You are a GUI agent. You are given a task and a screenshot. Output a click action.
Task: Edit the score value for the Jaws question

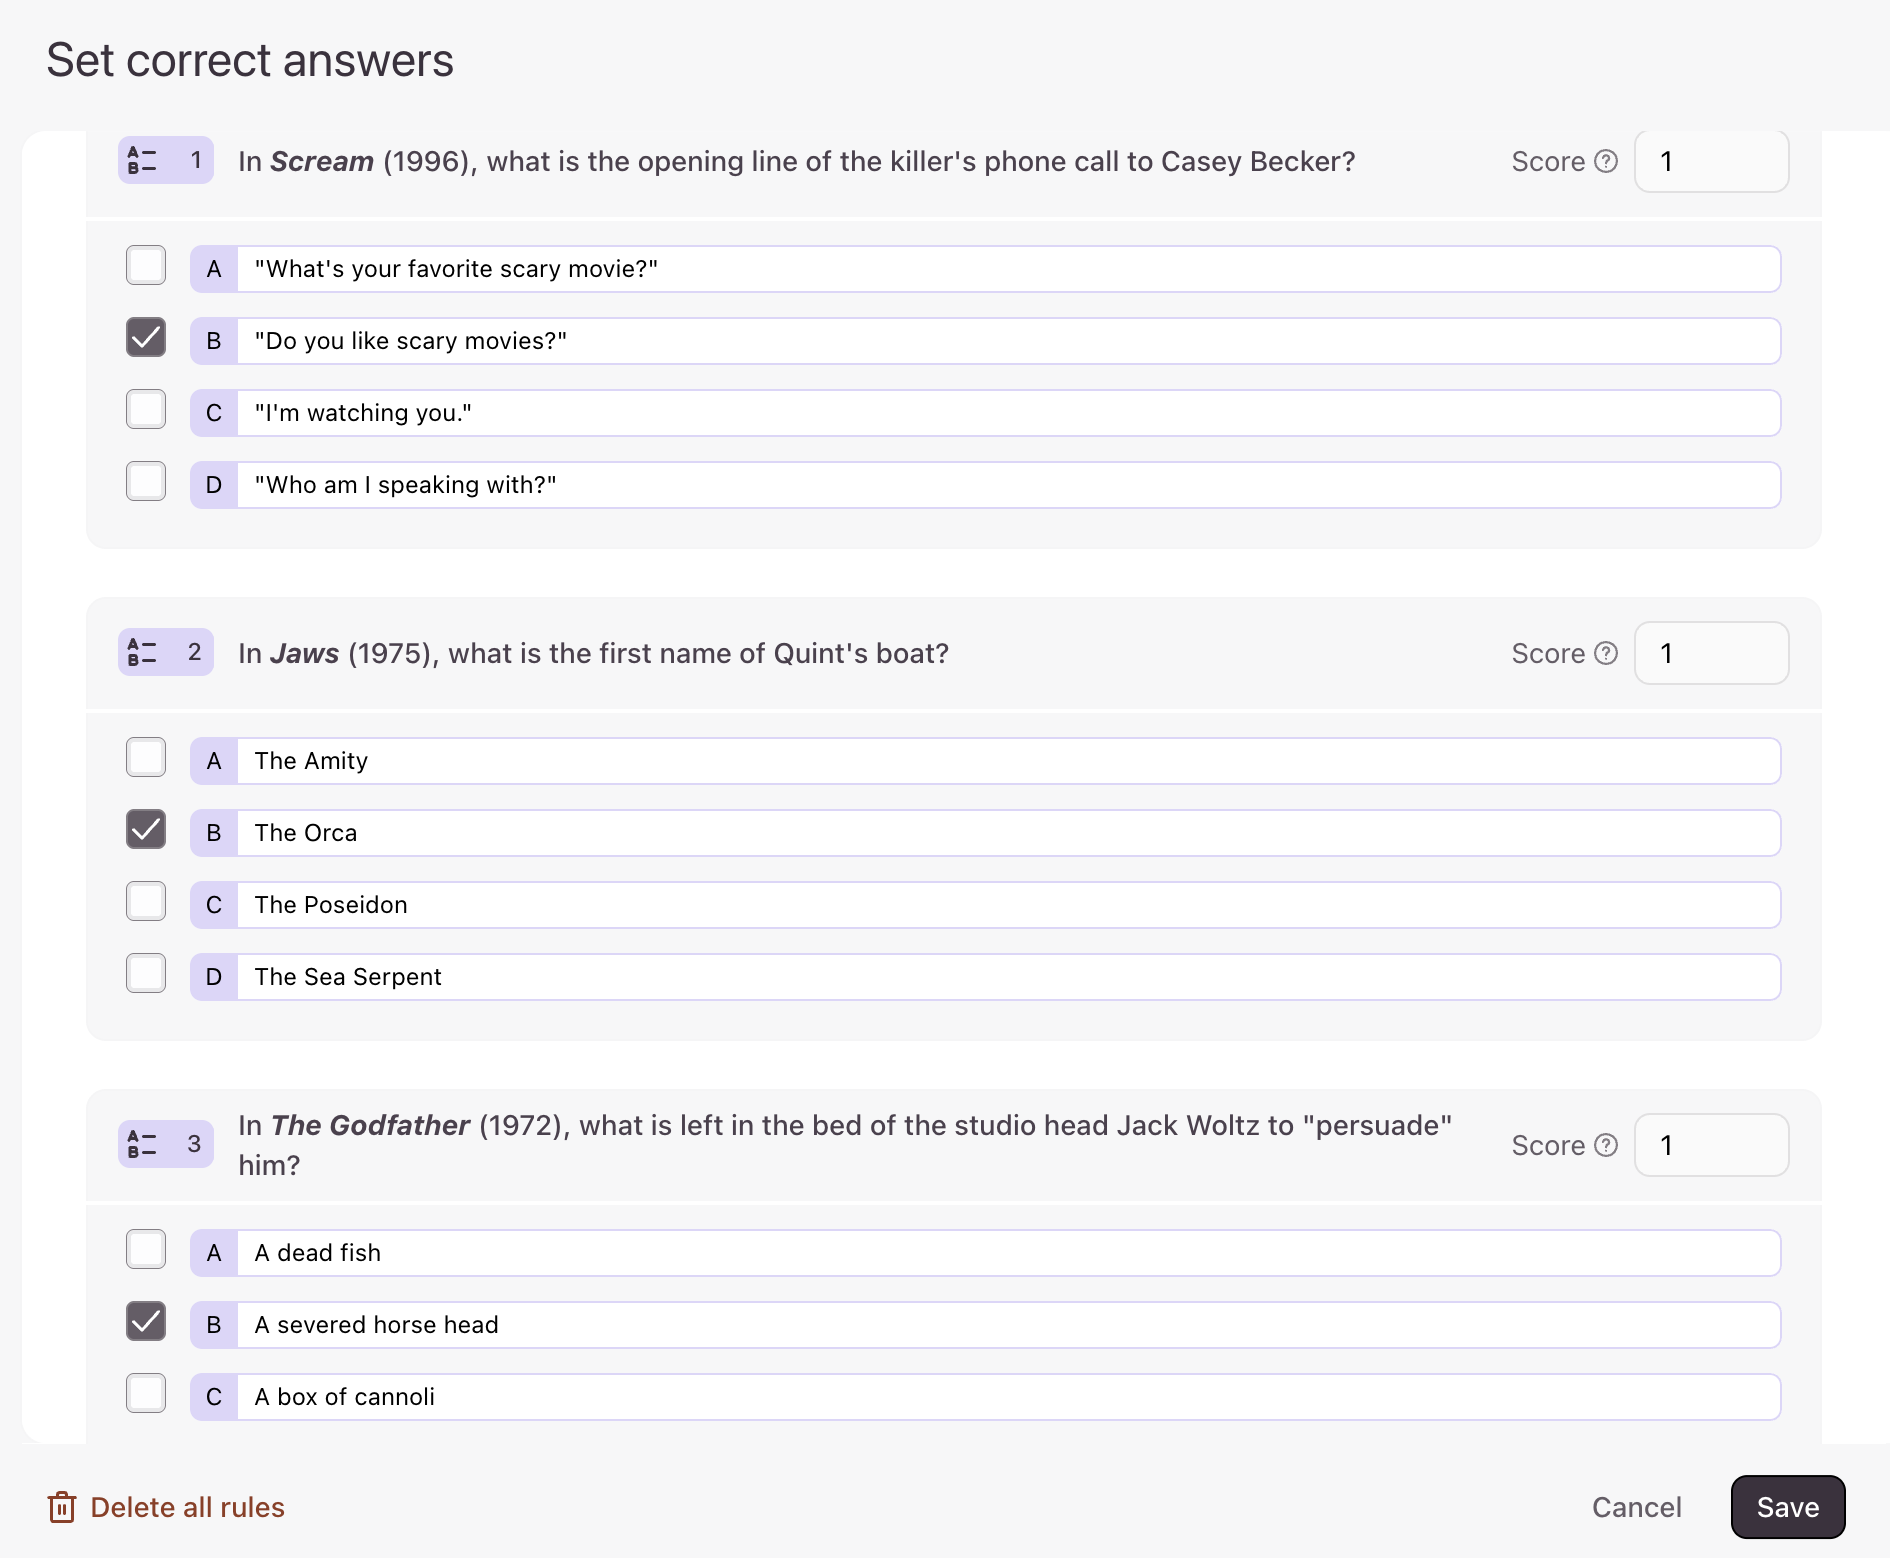pos(1711,652)
